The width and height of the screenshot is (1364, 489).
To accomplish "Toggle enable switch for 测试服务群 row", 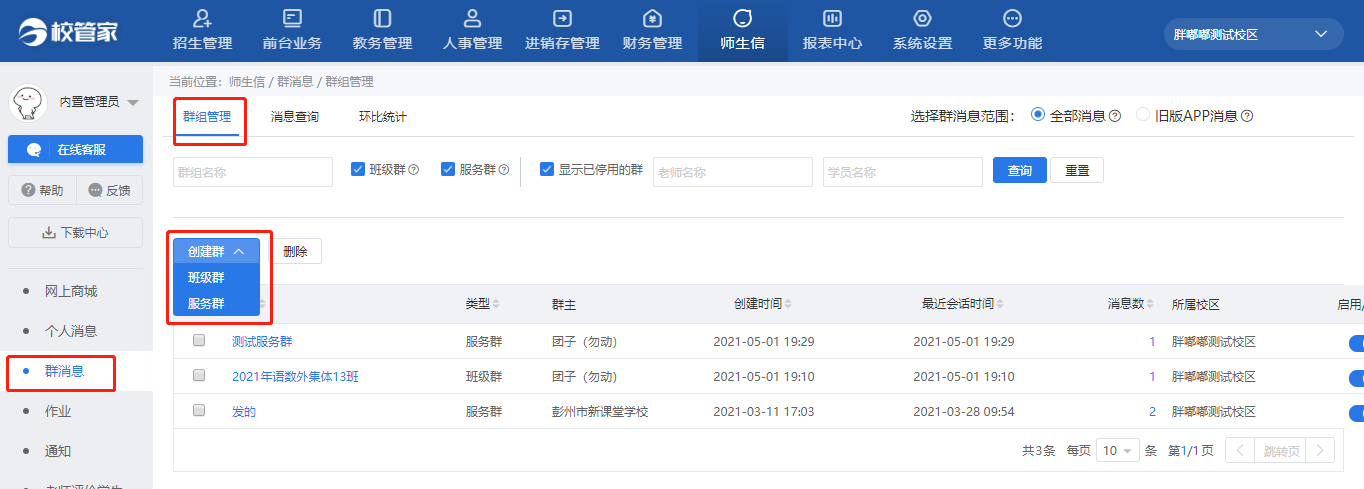I will coord(1356,343).
